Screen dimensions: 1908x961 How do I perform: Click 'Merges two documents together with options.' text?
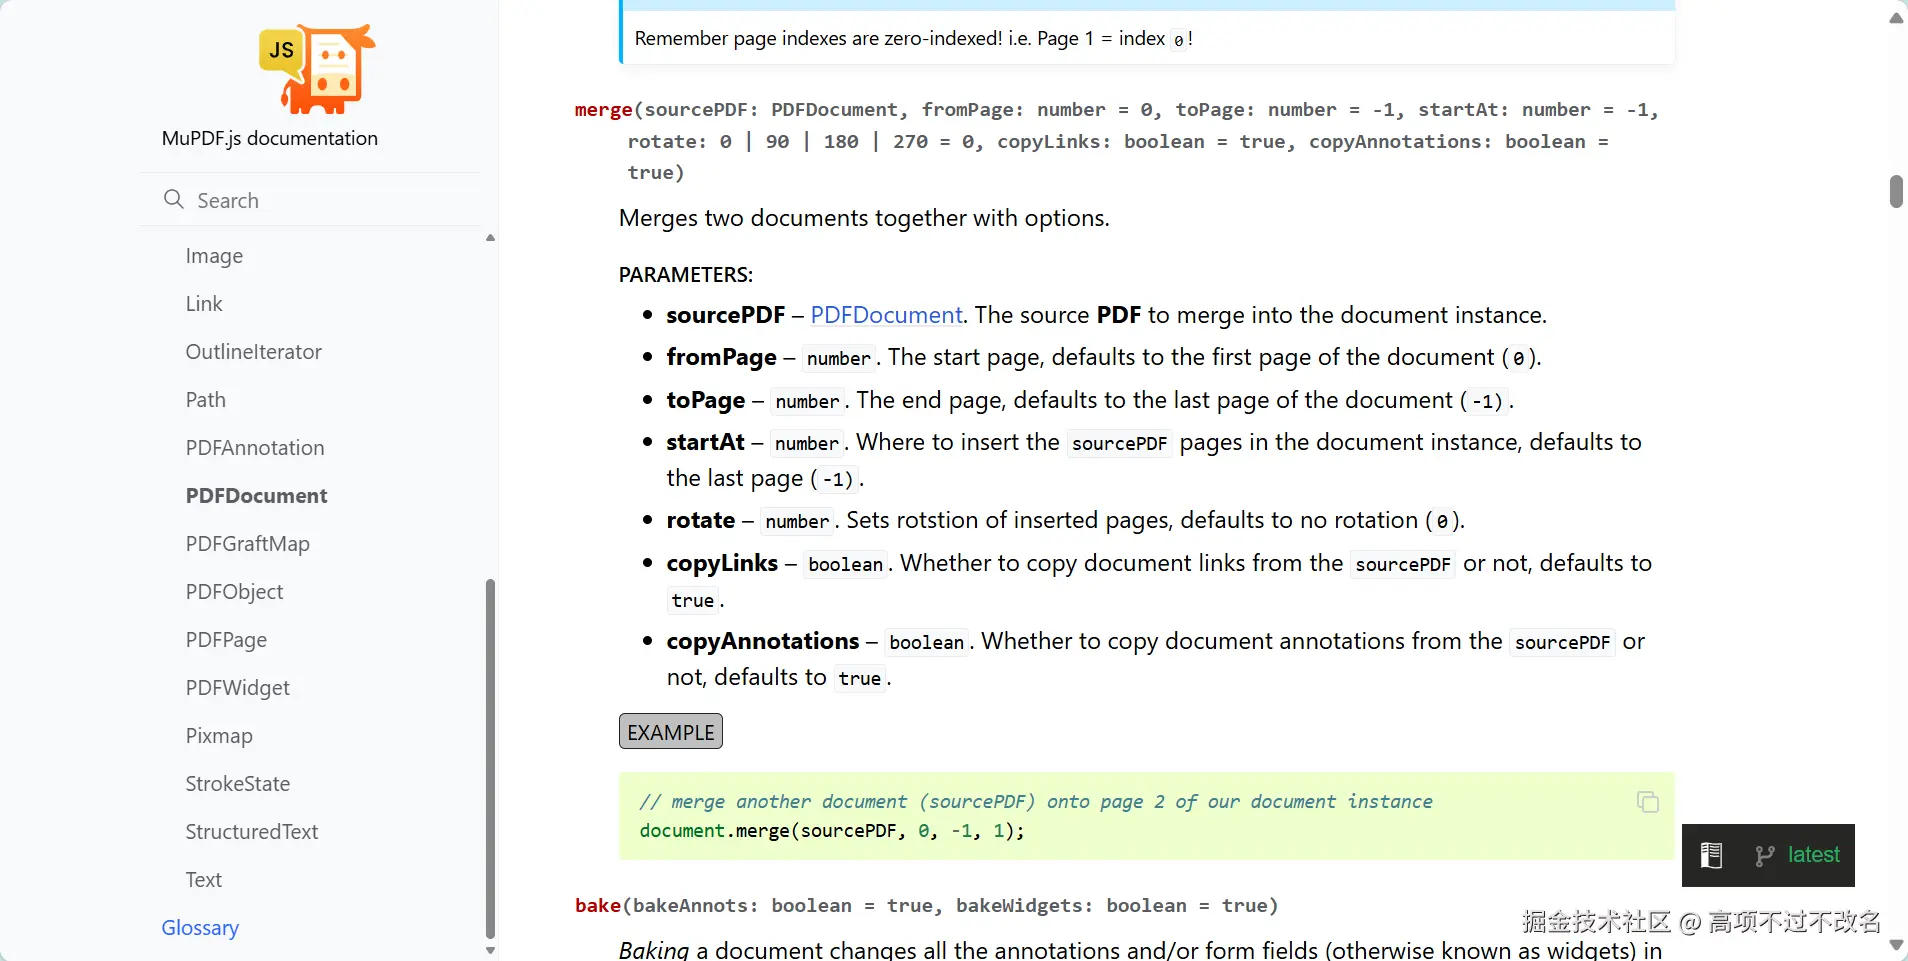click(864, 218)
